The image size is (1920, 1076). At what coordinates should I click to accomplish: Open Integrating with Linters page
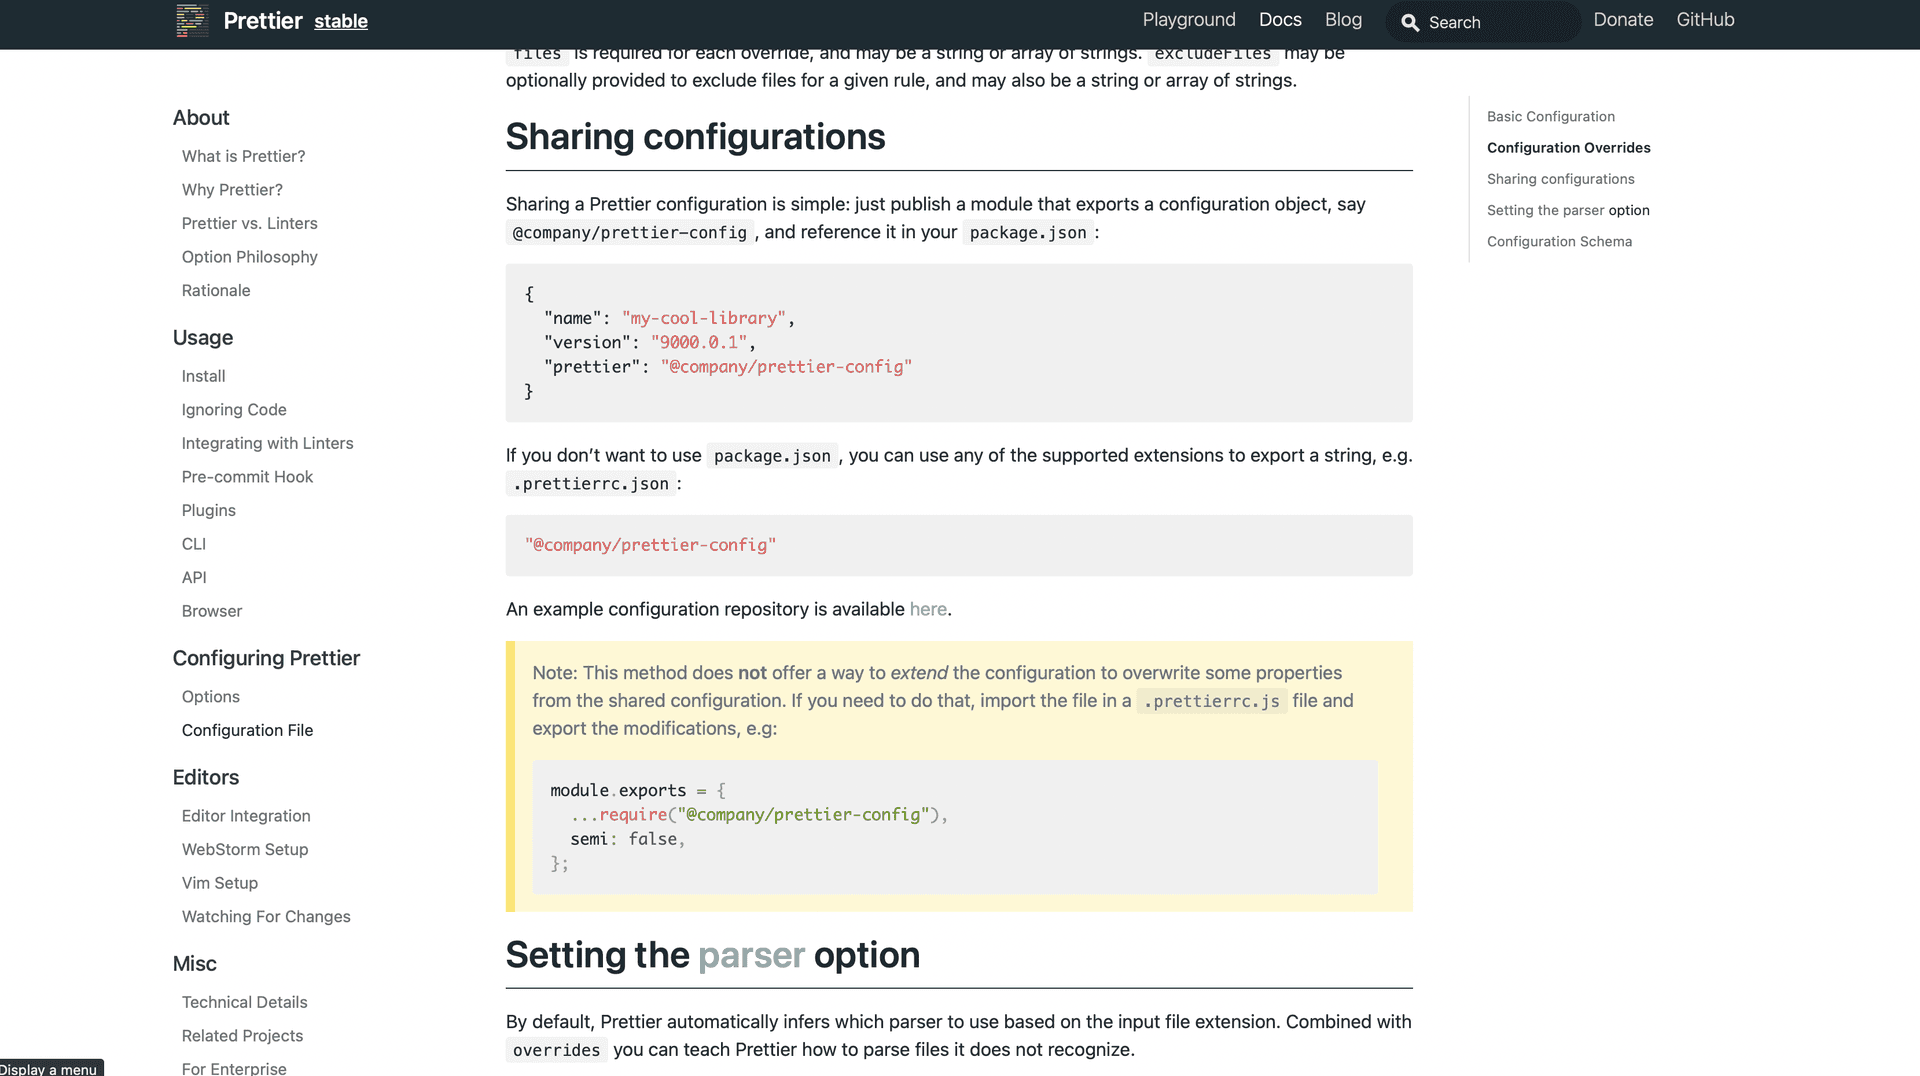pyautogui.click(x=267, y=443)
